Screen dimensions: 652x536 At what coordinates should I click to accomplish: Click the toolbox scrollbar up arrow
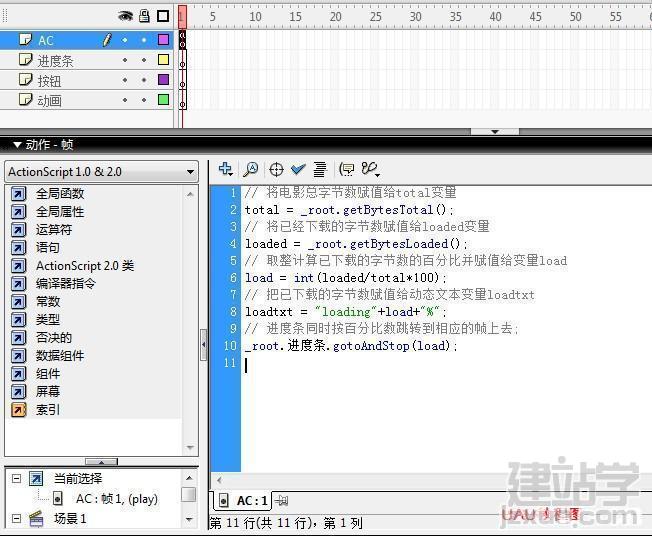190,194
